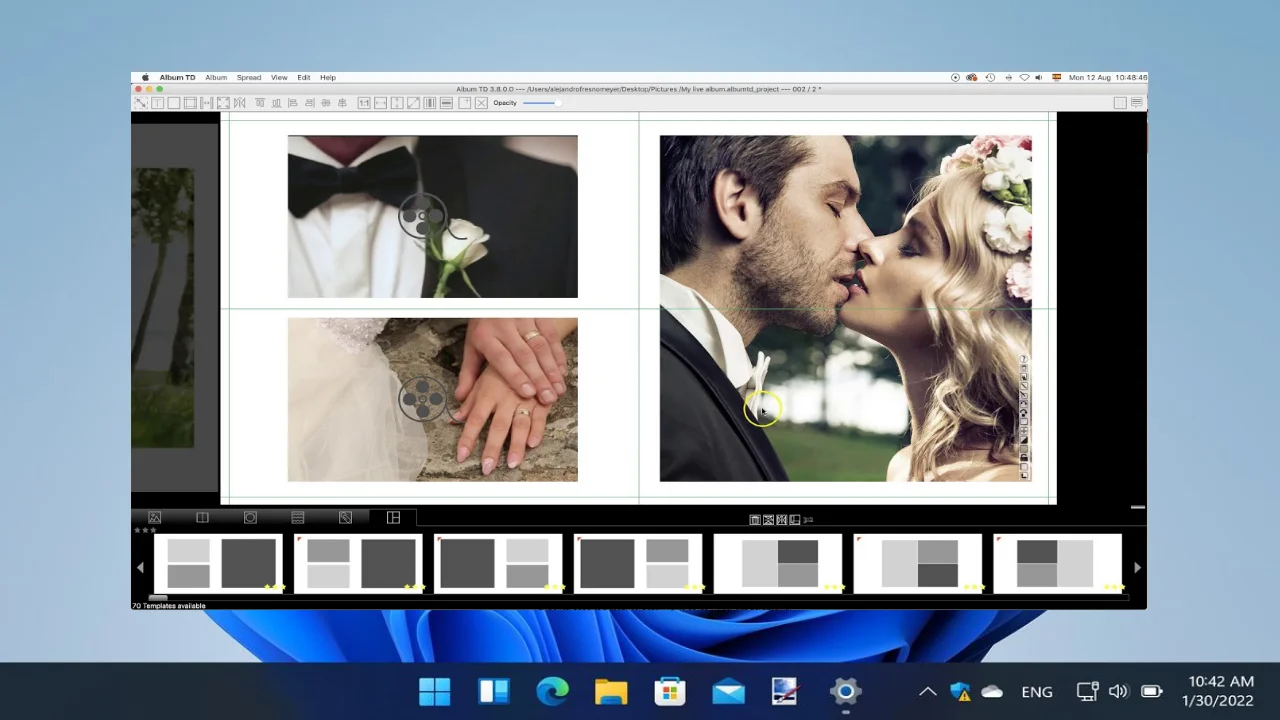
Task: Select the empty frame tool
Action: (x=174, y=103)
